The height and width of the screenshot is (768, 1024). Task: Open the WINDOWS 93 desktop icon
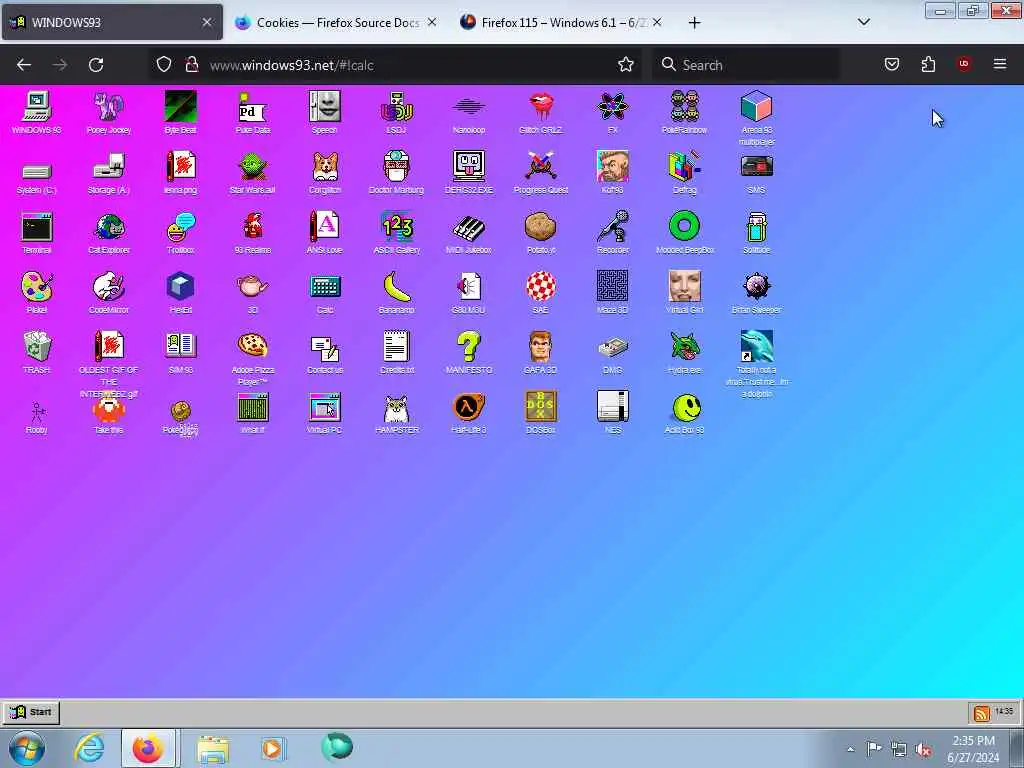37,106
